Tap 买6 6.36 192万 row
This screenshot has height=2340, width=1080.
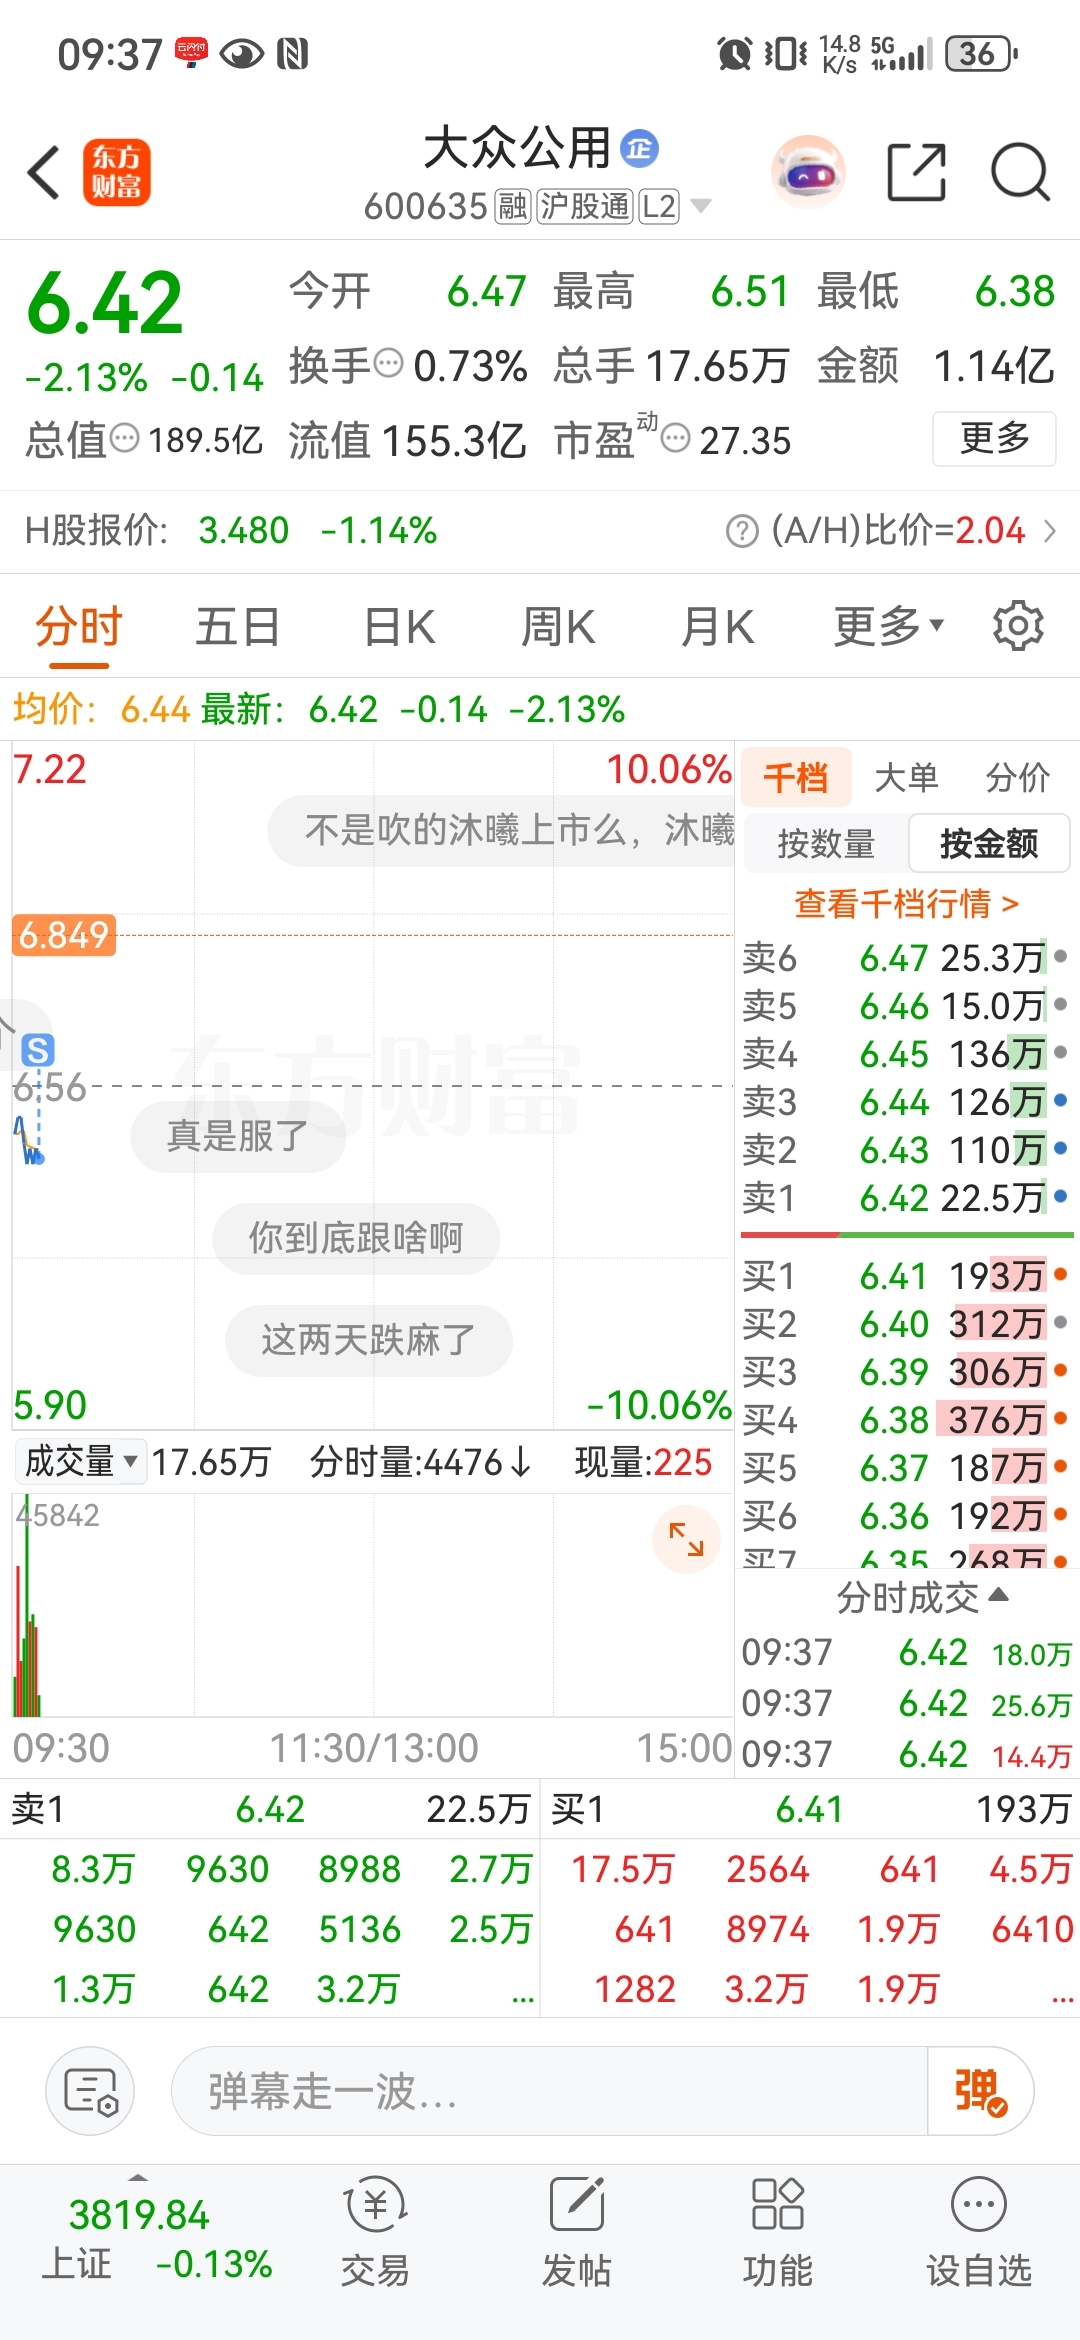(x=905, y=1516)
